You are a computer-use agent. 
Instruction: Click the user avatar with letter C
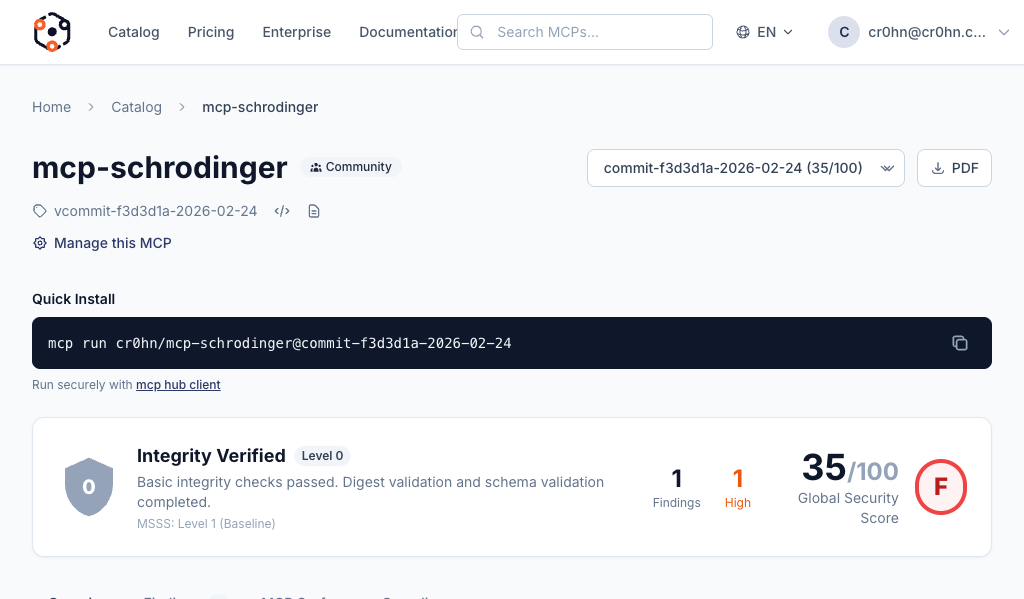click(843, 32)
